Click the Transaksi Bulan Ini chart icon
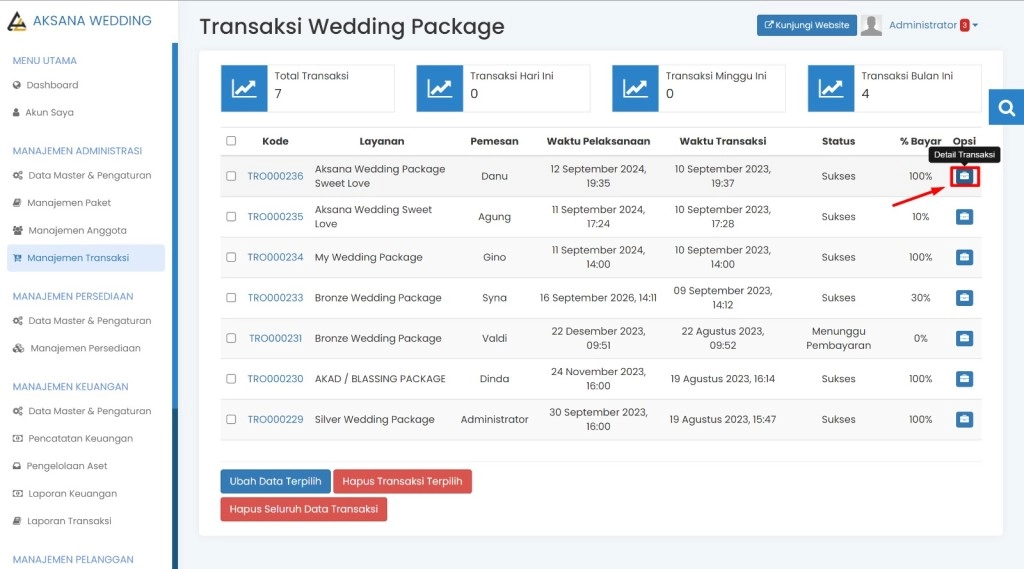The image size is (1024, 569). click(x=831, y=89)
